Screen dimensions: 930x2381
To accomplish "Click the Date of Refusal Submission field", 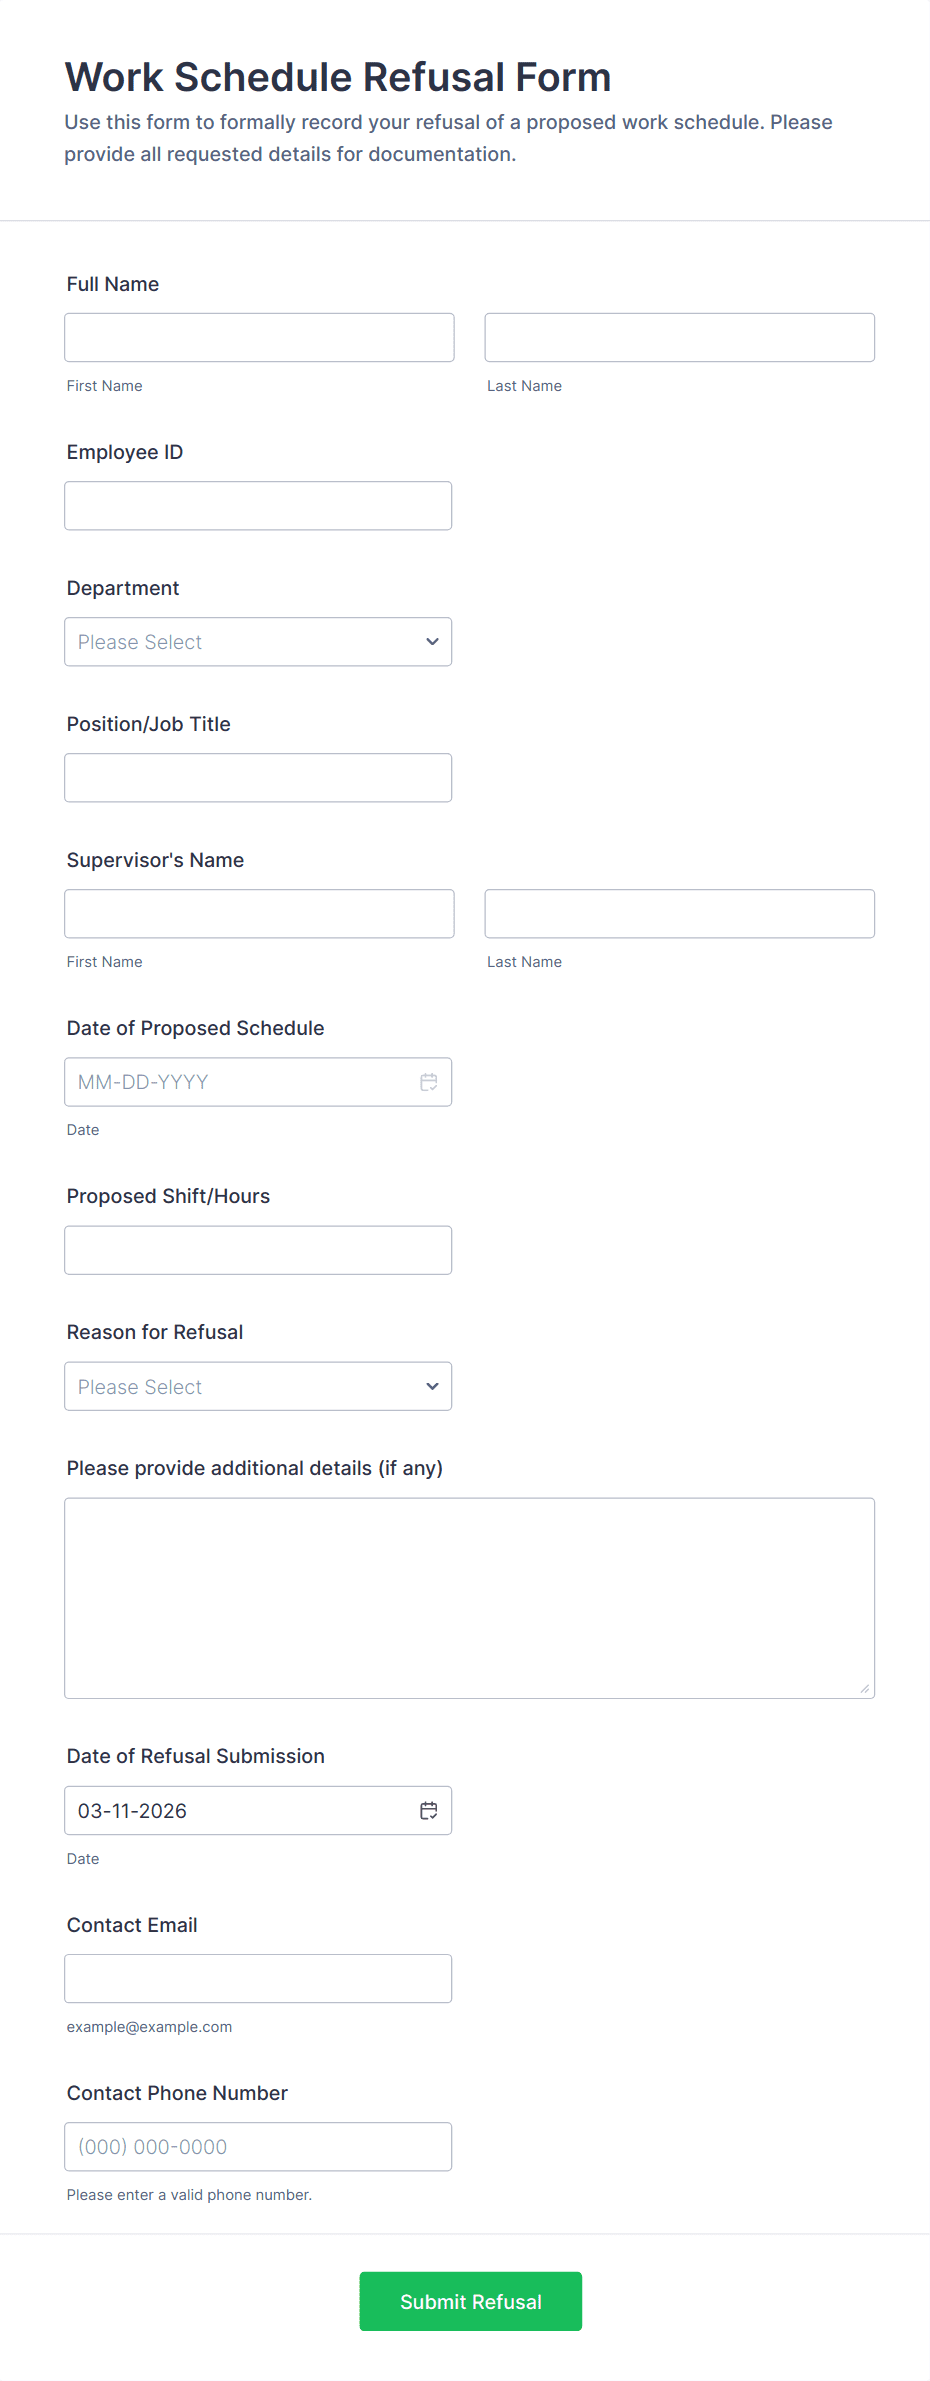I will point(240,1811).
